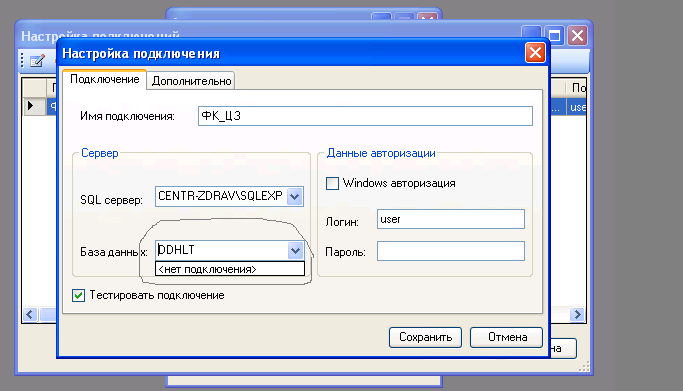The image size is (683, 391).
Task: Expand the SQL сервер dropdown
Action: pyautogui.click(x=295, y=196)
